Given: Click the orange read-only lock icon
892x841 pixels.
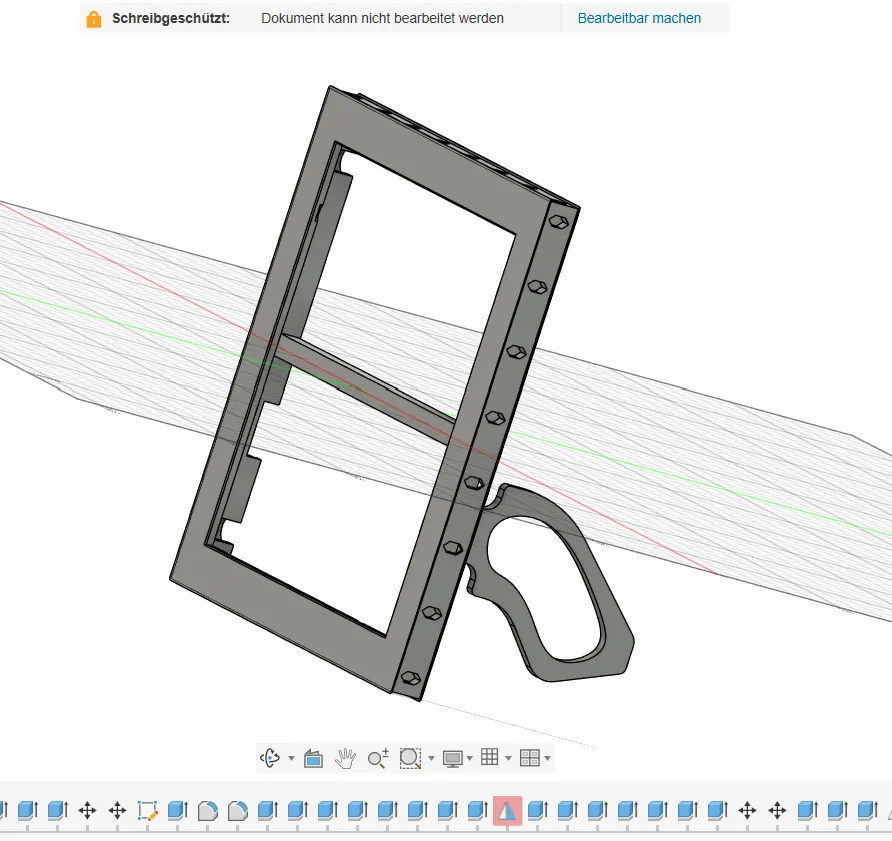Looking at the screenshot, I should coord(93,19).
